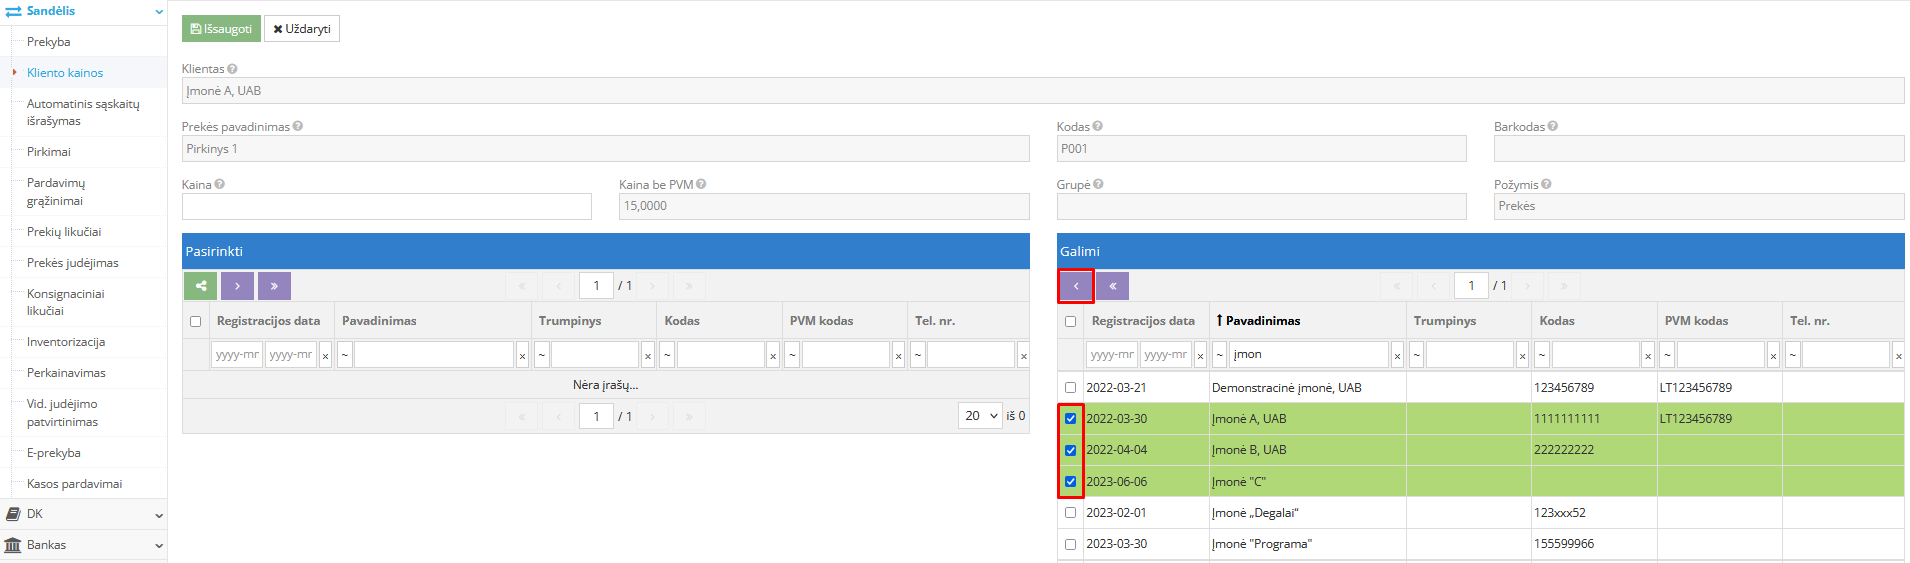Click help icon beside Kaina be PVM

(701, 185)
